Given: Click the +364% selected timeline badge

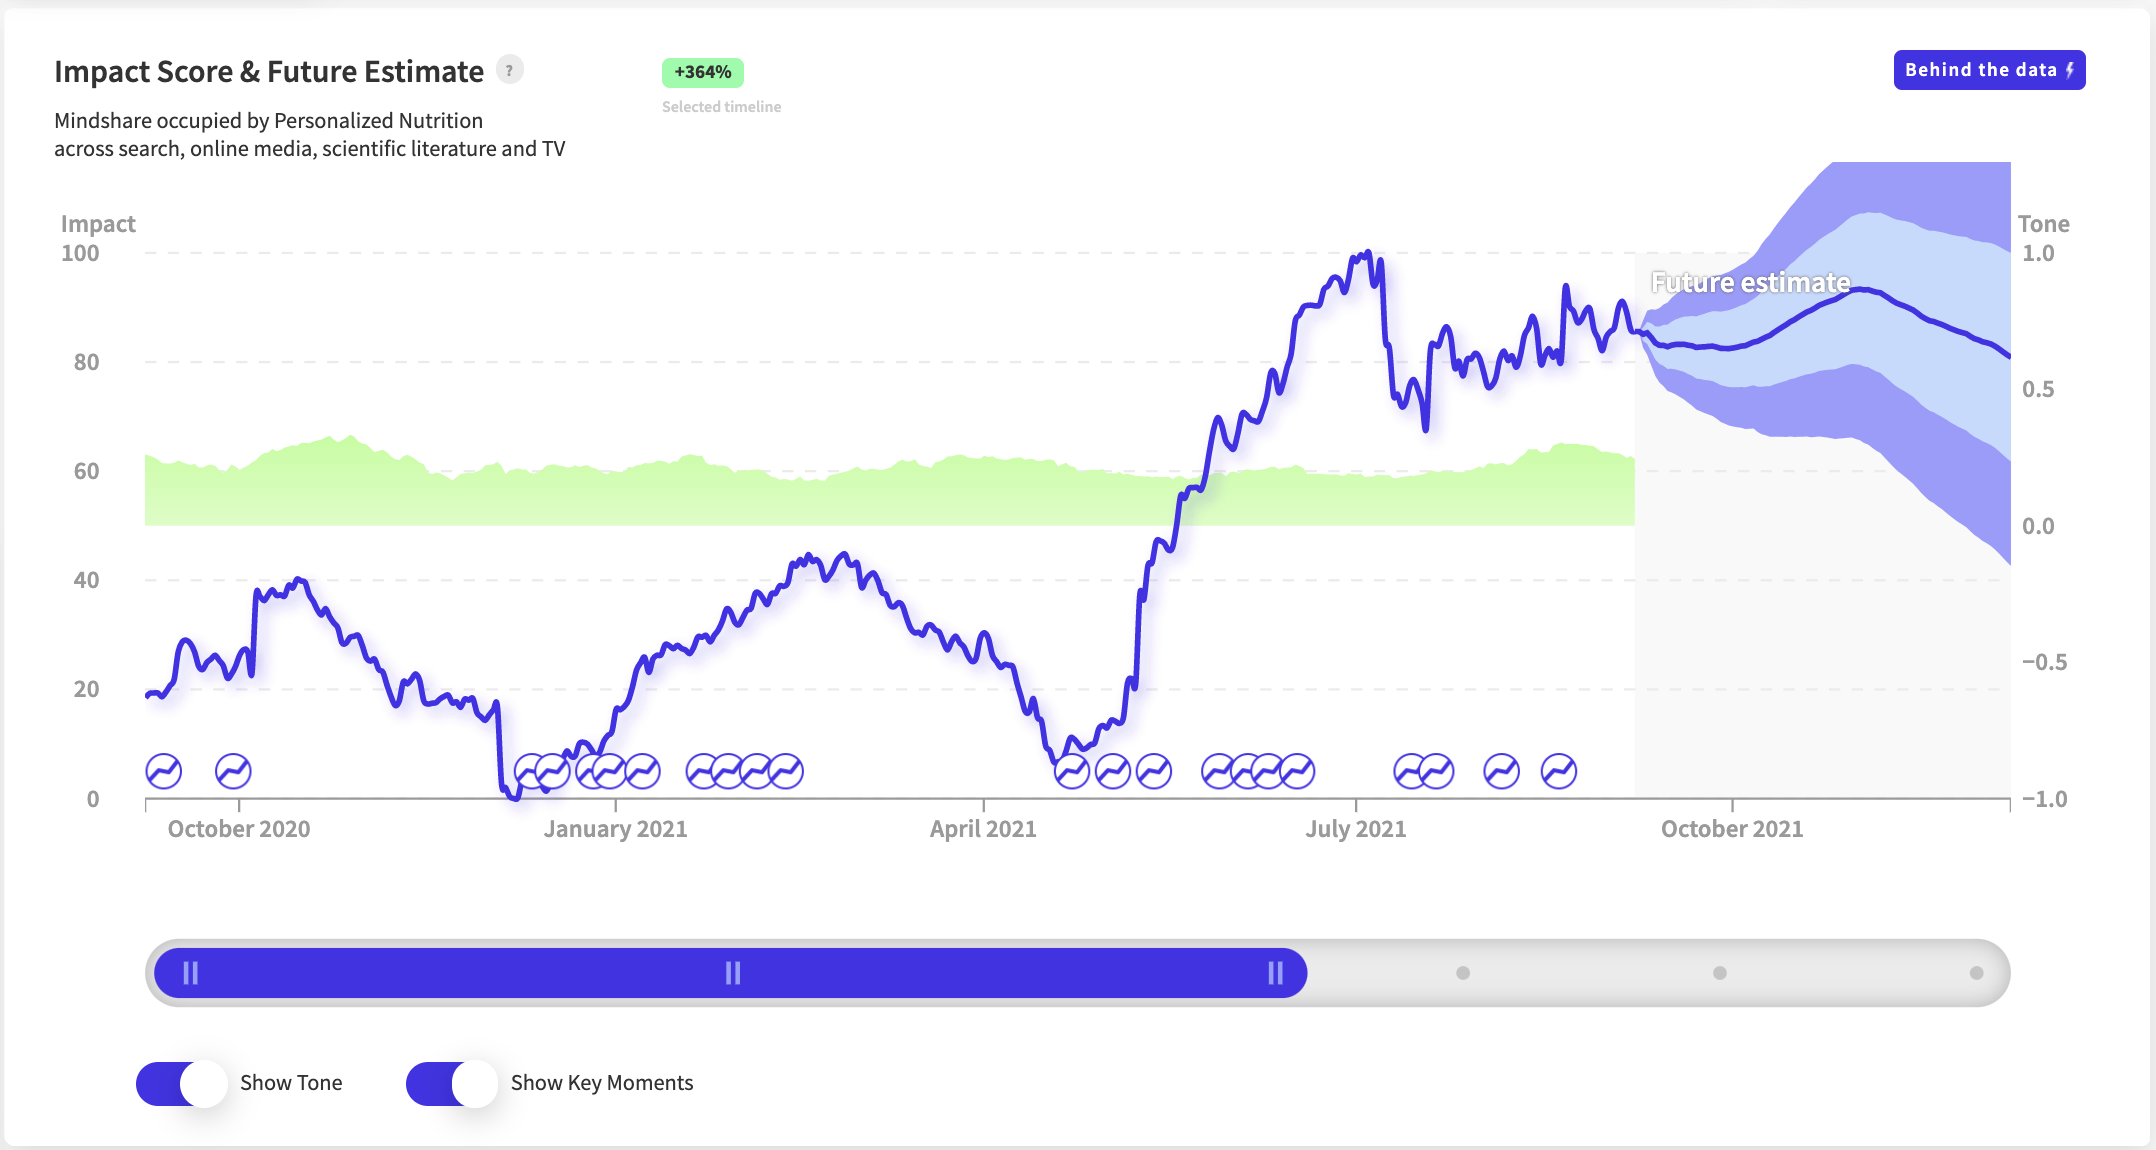Looking at the screenshot, I should [x=702, y=72].
